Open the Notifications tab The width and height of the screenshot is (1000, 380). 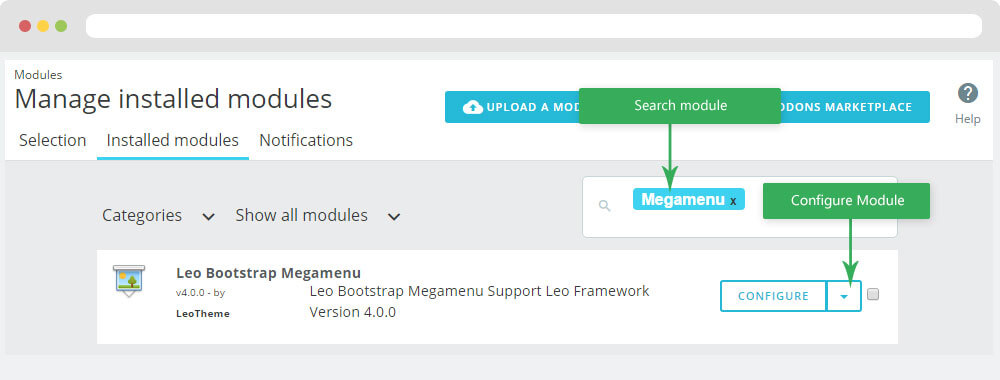click(306, 140)
